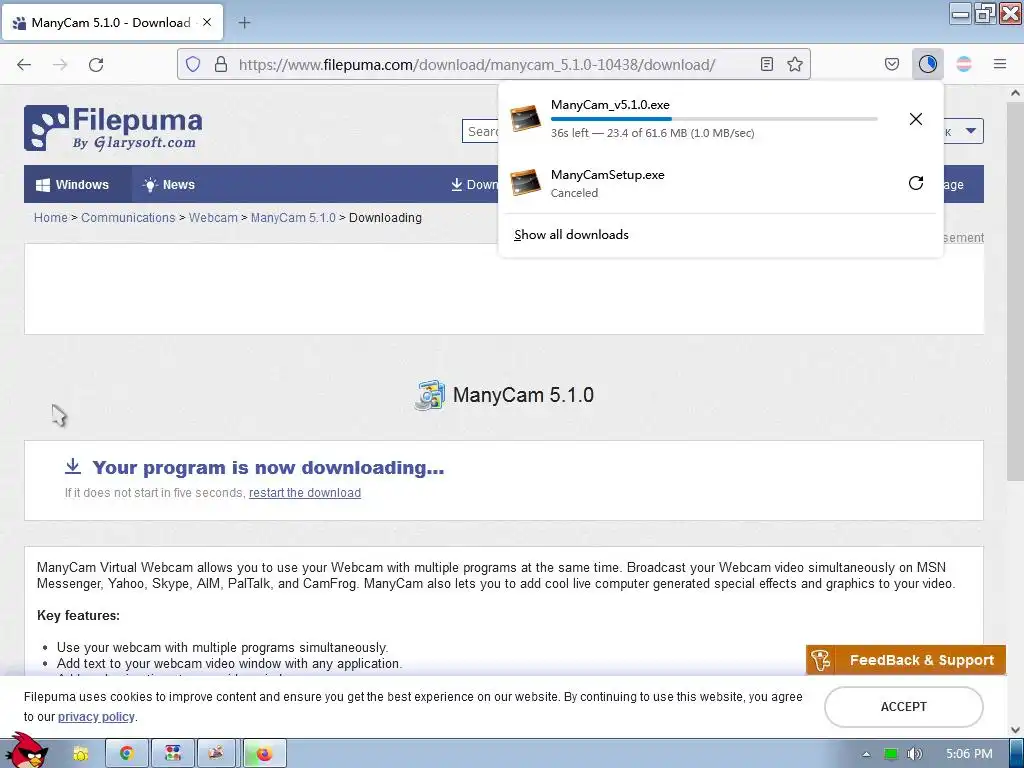Click the '36s left — 23.4 of 61.6 MB' status

652,133
